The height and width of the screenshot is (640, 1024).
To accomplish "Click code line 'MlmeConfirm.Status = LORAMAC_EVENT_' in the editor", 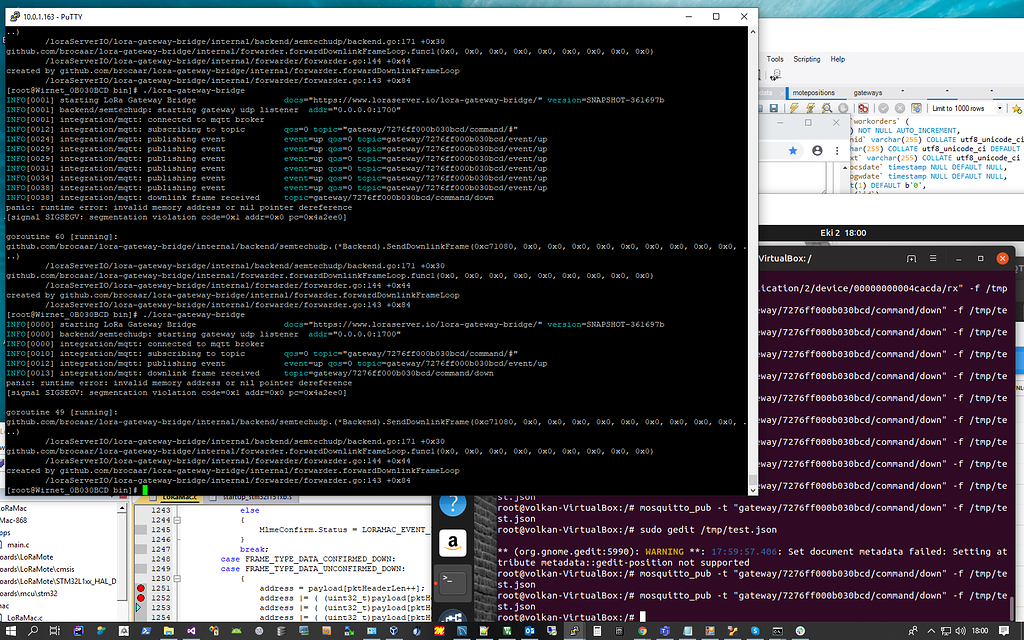I will 342,530.
